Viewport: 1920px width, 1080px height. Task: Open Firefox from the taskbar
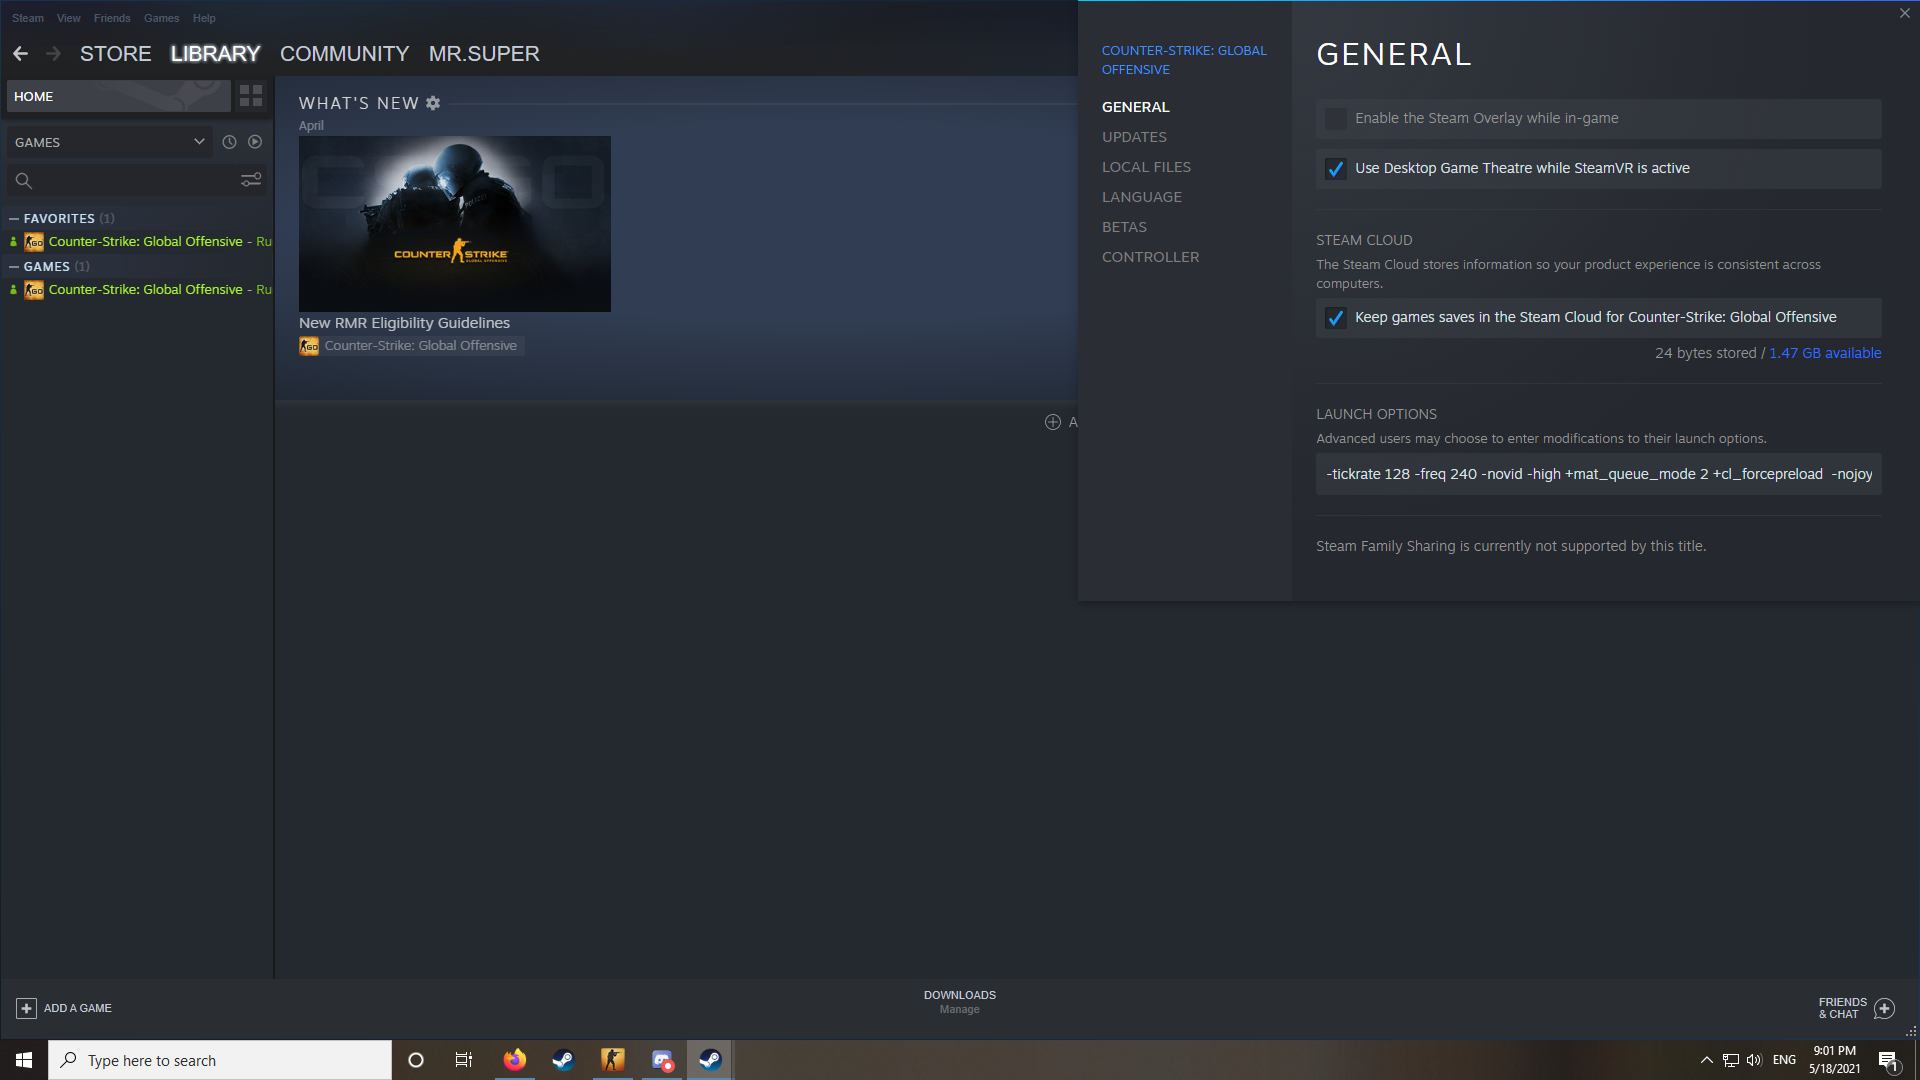tap(514, 1060)
